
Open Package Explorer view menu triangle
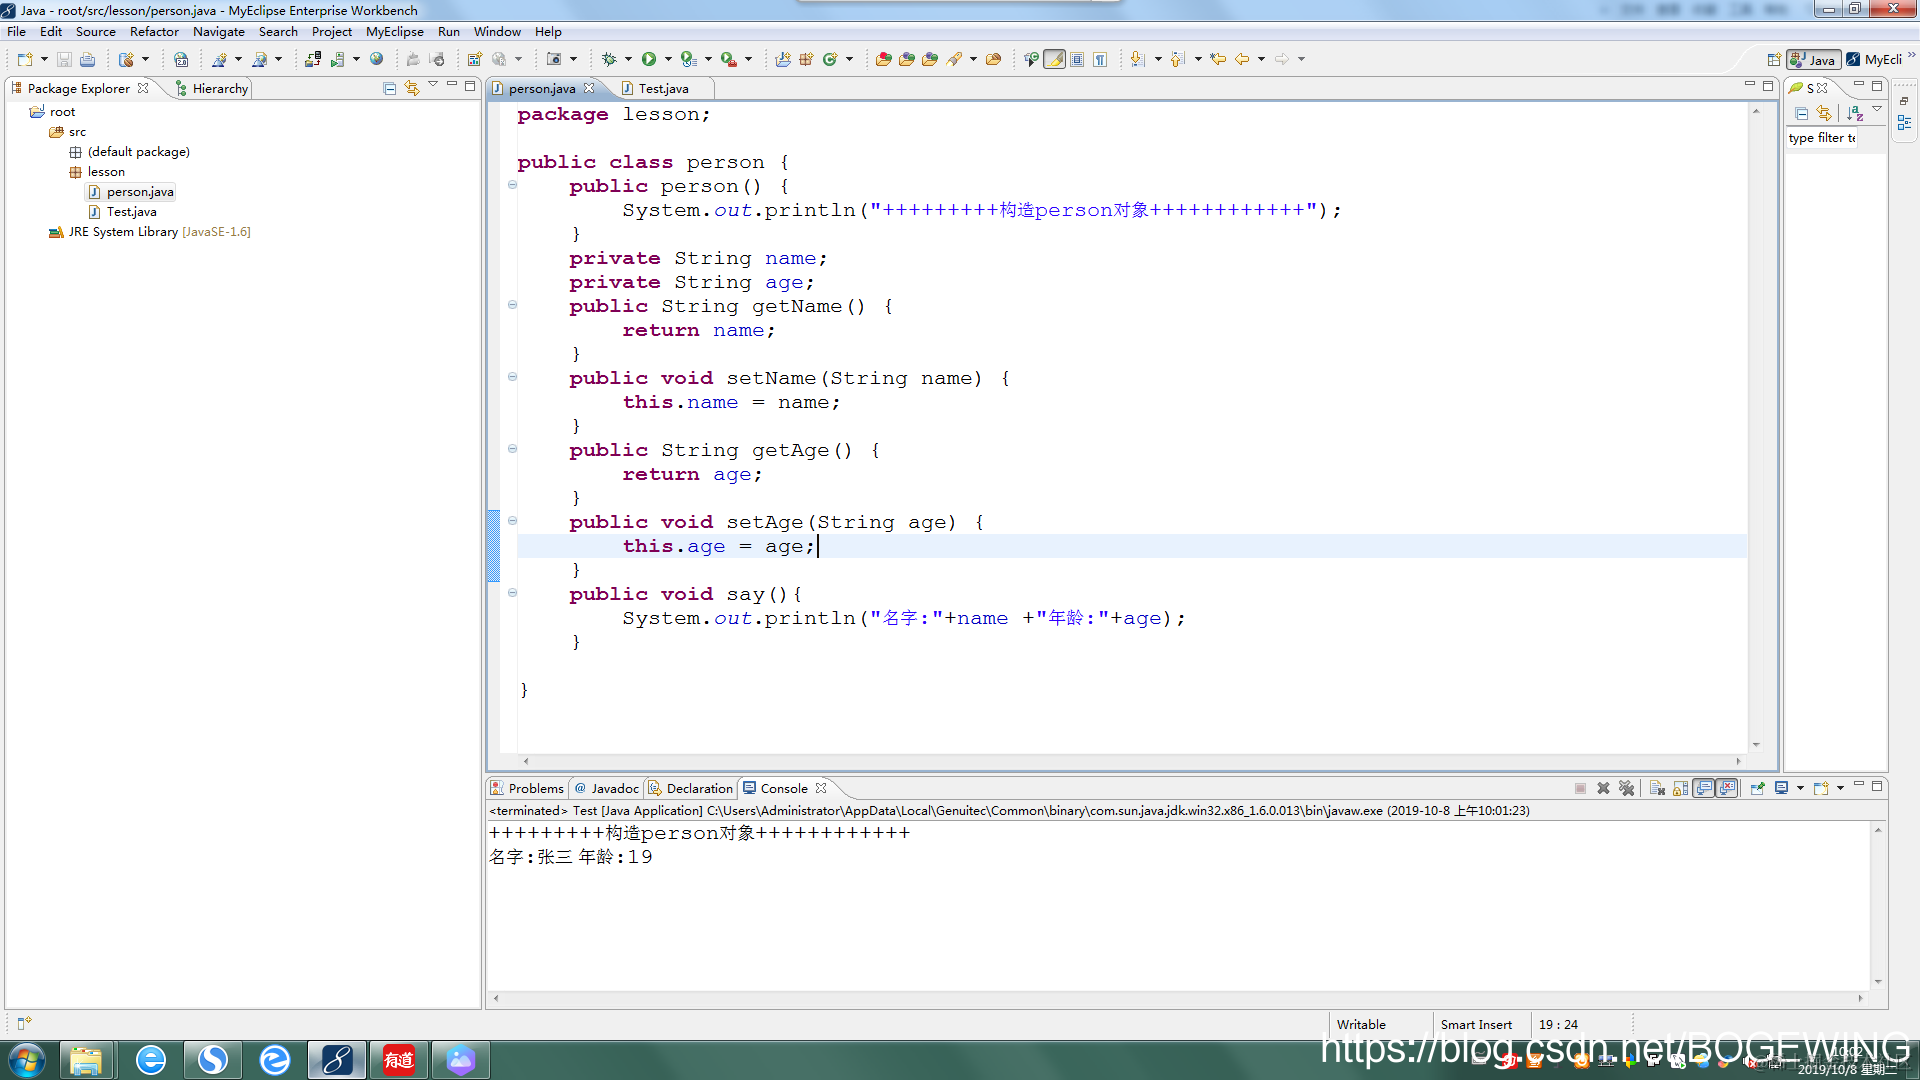coord(433,85)
